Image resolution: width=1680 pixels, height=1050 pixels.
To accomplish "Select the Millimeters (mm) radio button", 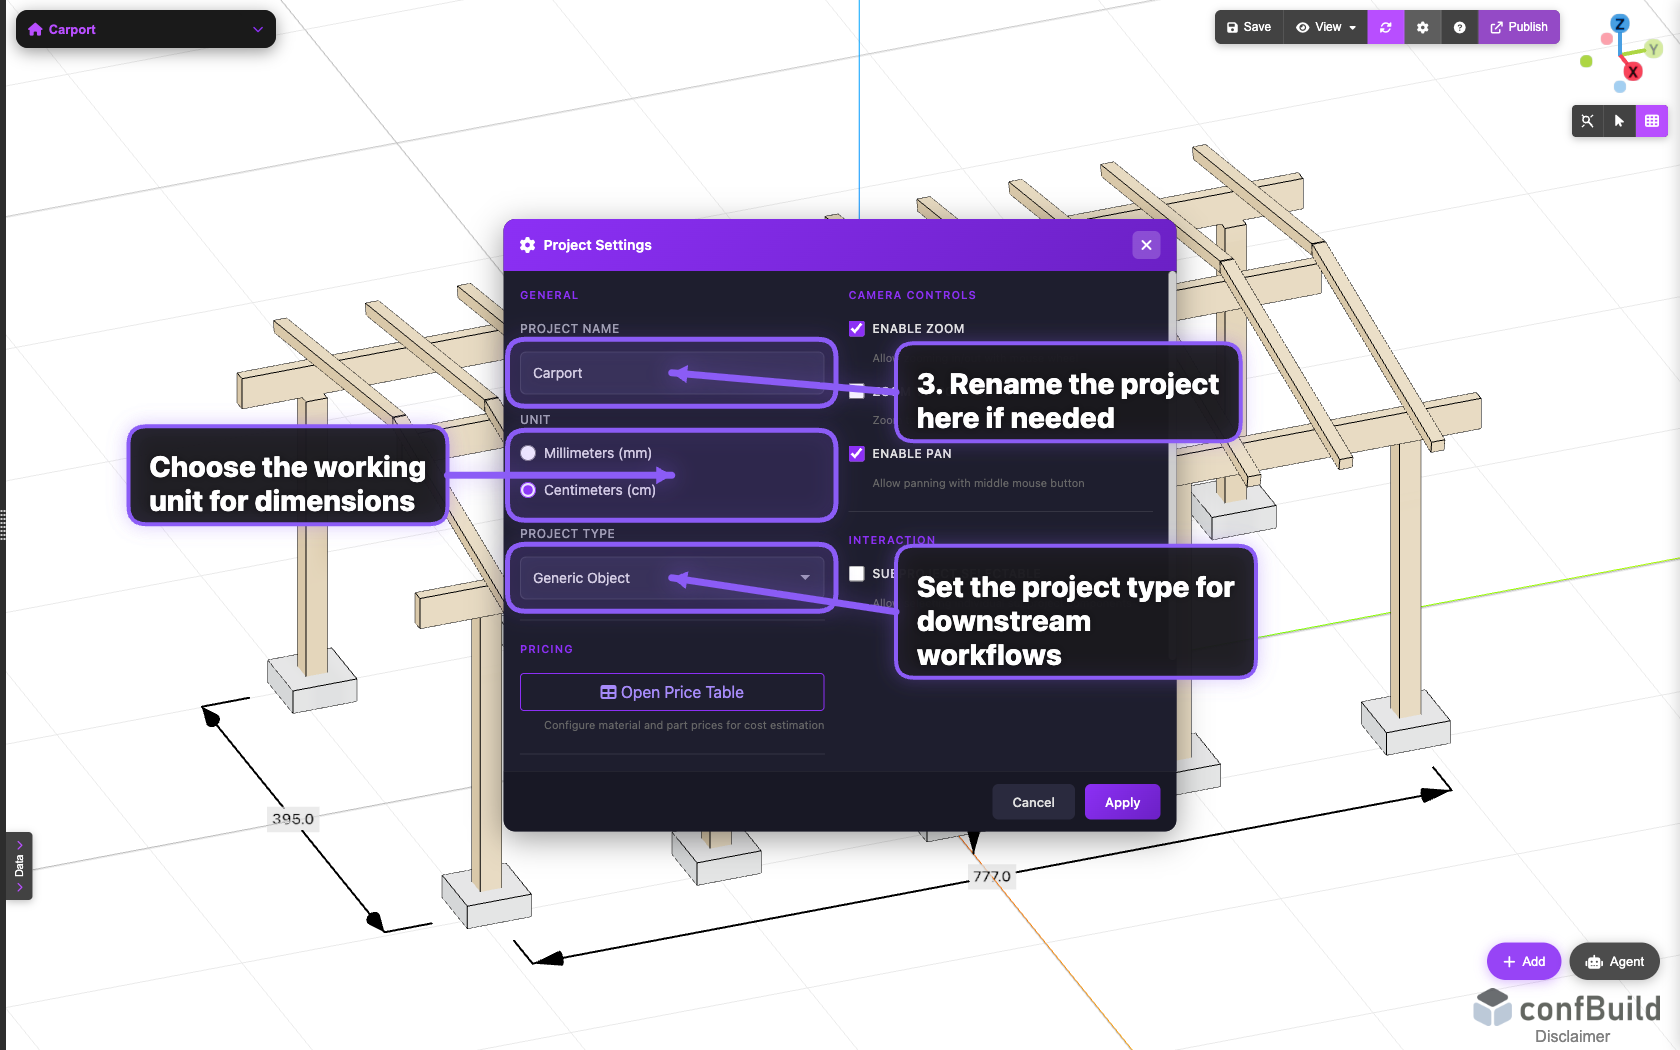I will [x=527, y=453].
